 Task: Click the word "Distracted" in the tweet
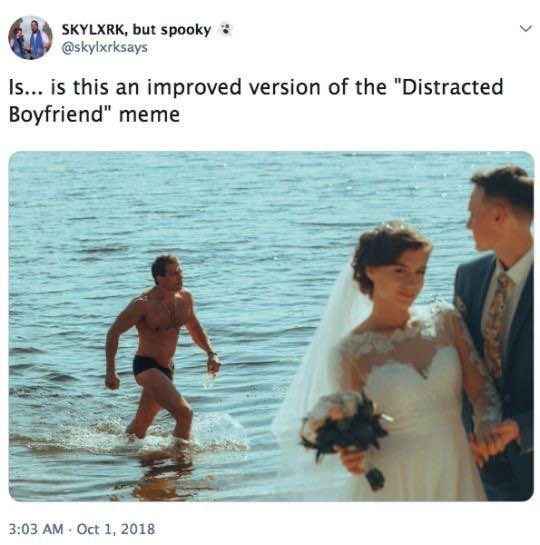click(x=450, y=87)
